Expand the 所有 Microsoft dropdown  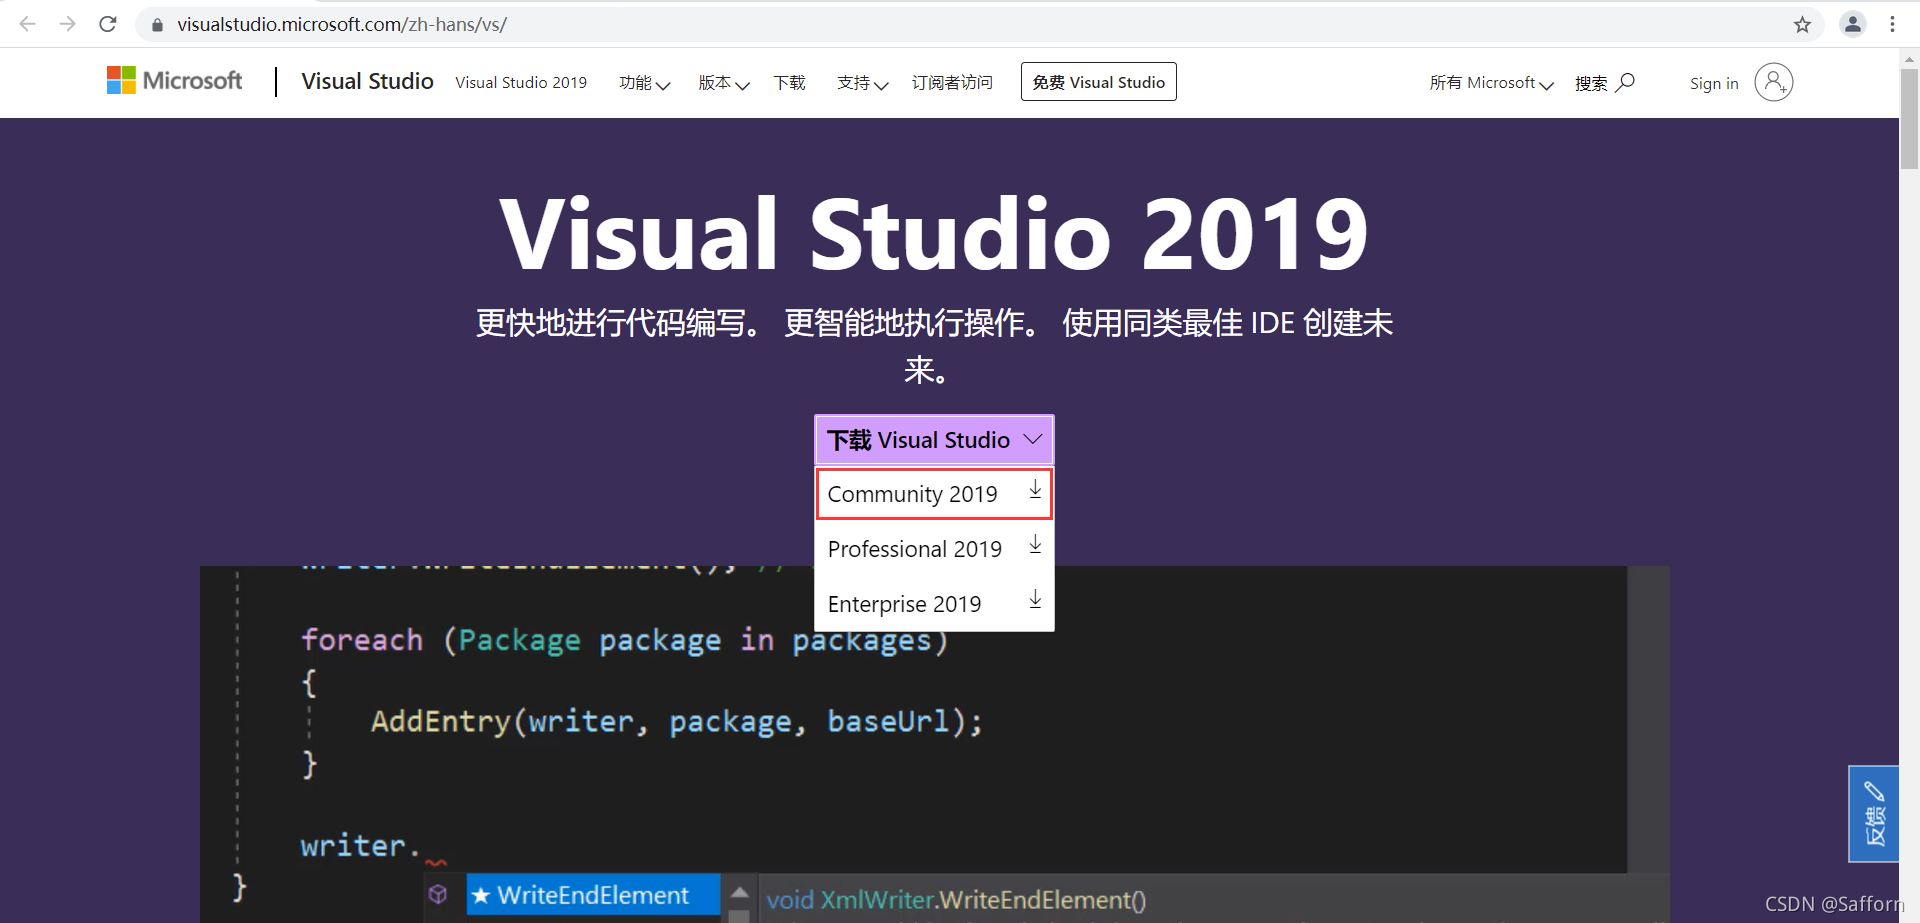(1491, 83)
